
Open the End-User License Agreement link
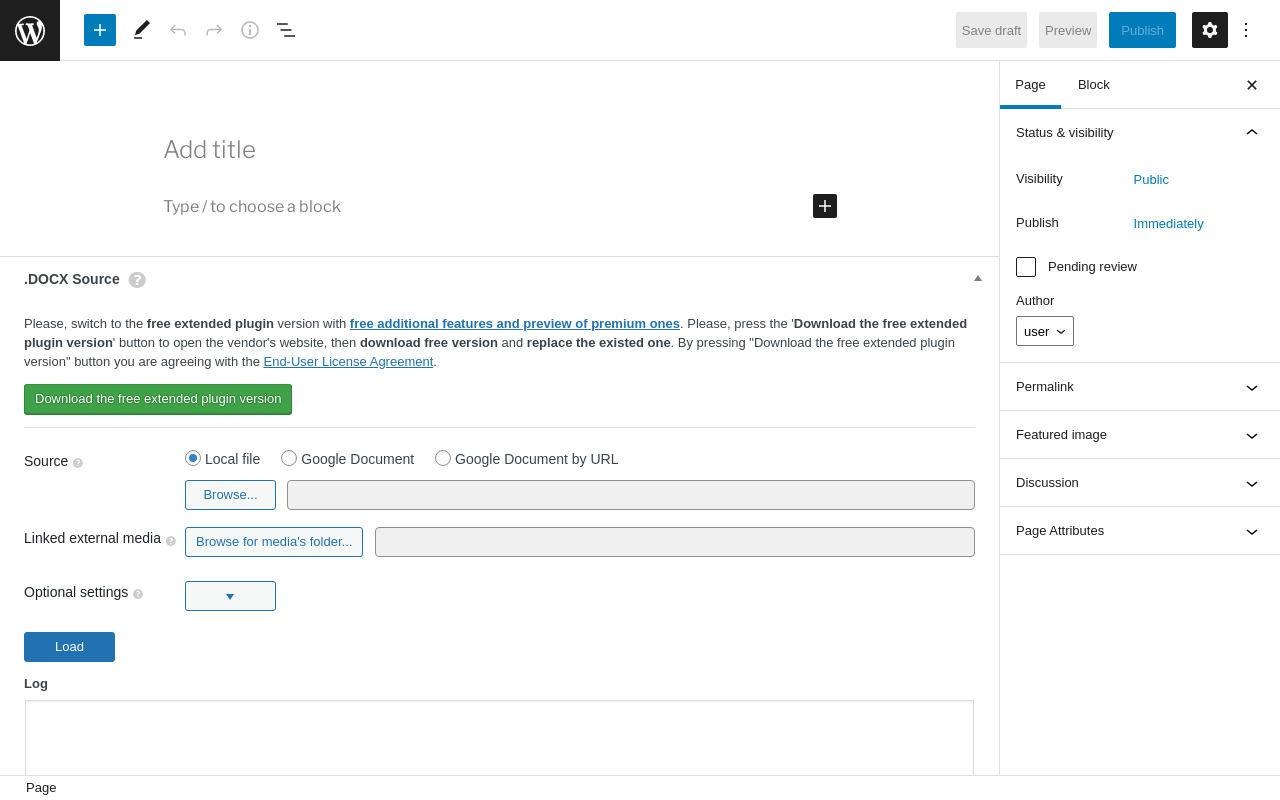[348, 362]
